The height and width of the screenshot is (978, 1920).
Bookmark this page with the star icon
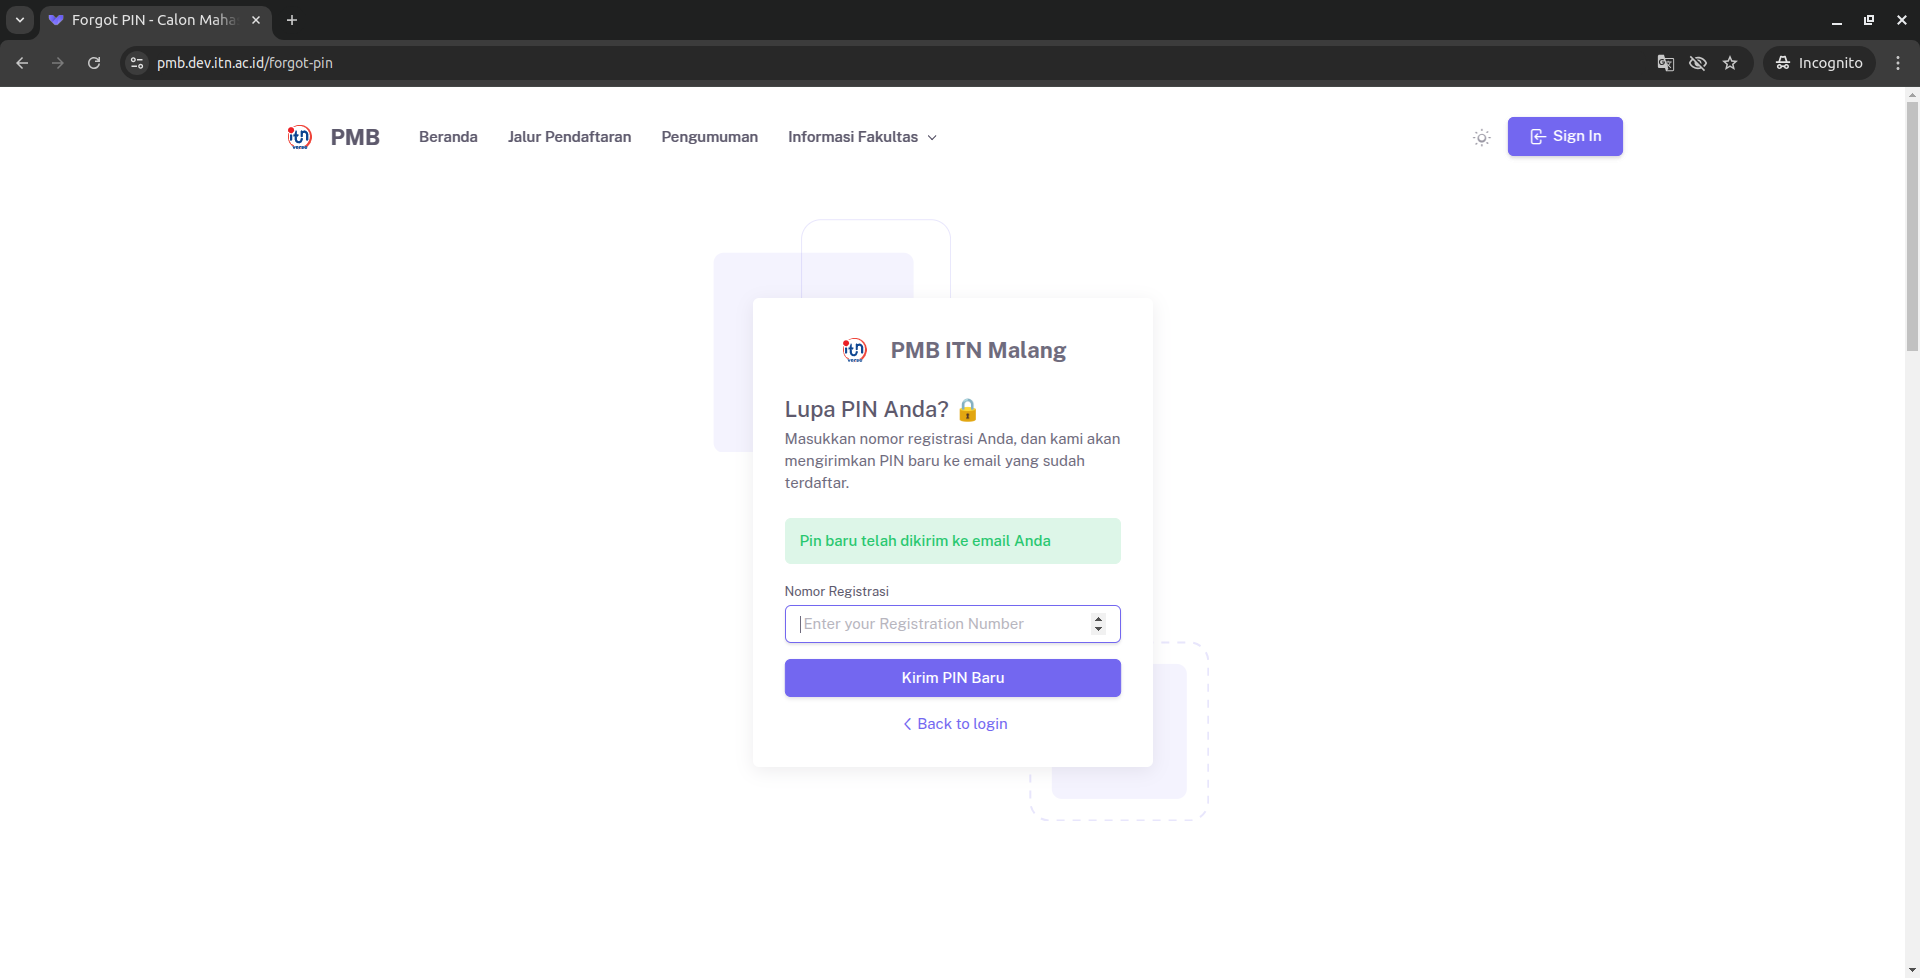tap(1730, 63)
